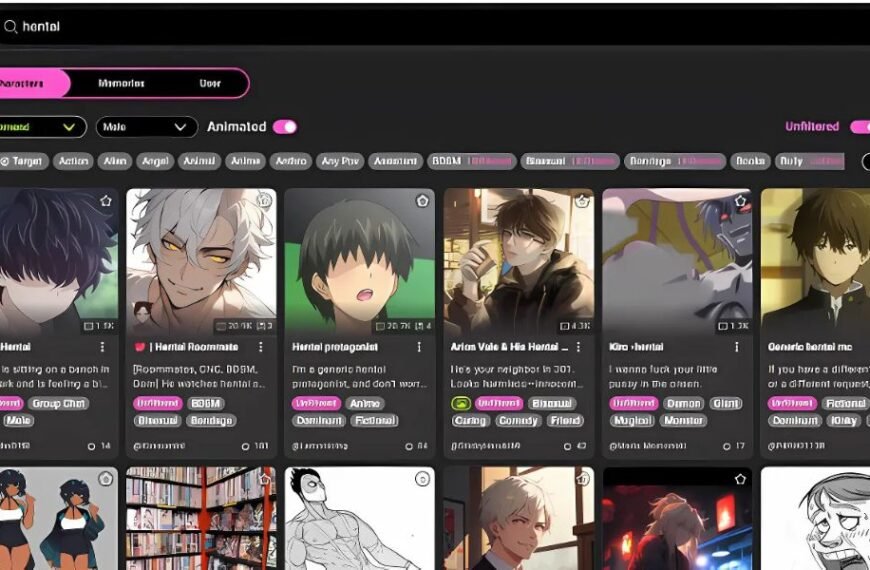Open the green-labelled sort dropdown
This screenshot has width=870, height=570.
[x=42, y=127]
